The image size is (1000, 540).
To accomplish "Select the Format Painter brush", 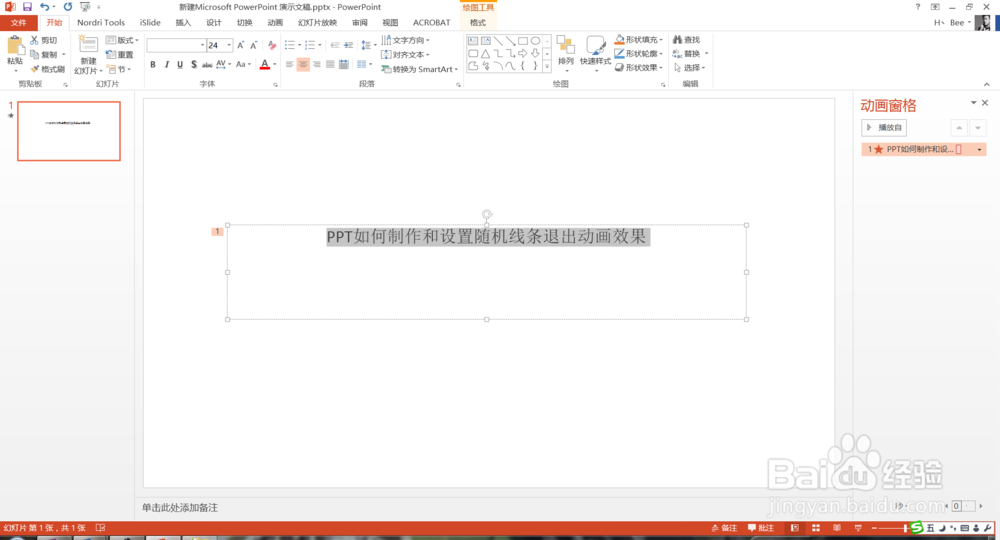I will [48, 69].
